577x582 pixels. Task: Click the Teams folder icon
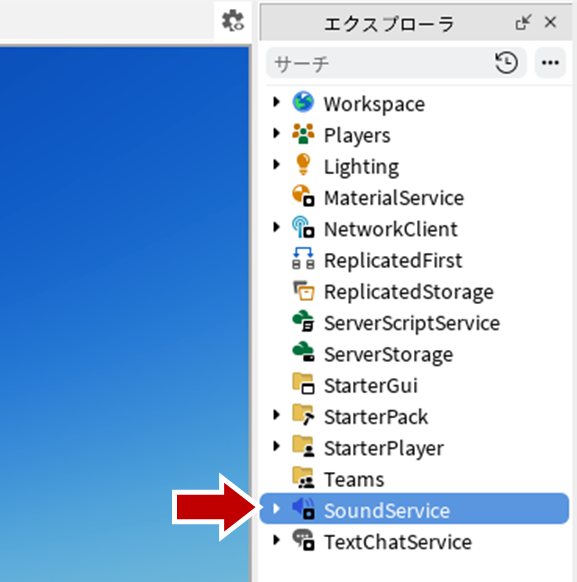[x=303, y=477]
